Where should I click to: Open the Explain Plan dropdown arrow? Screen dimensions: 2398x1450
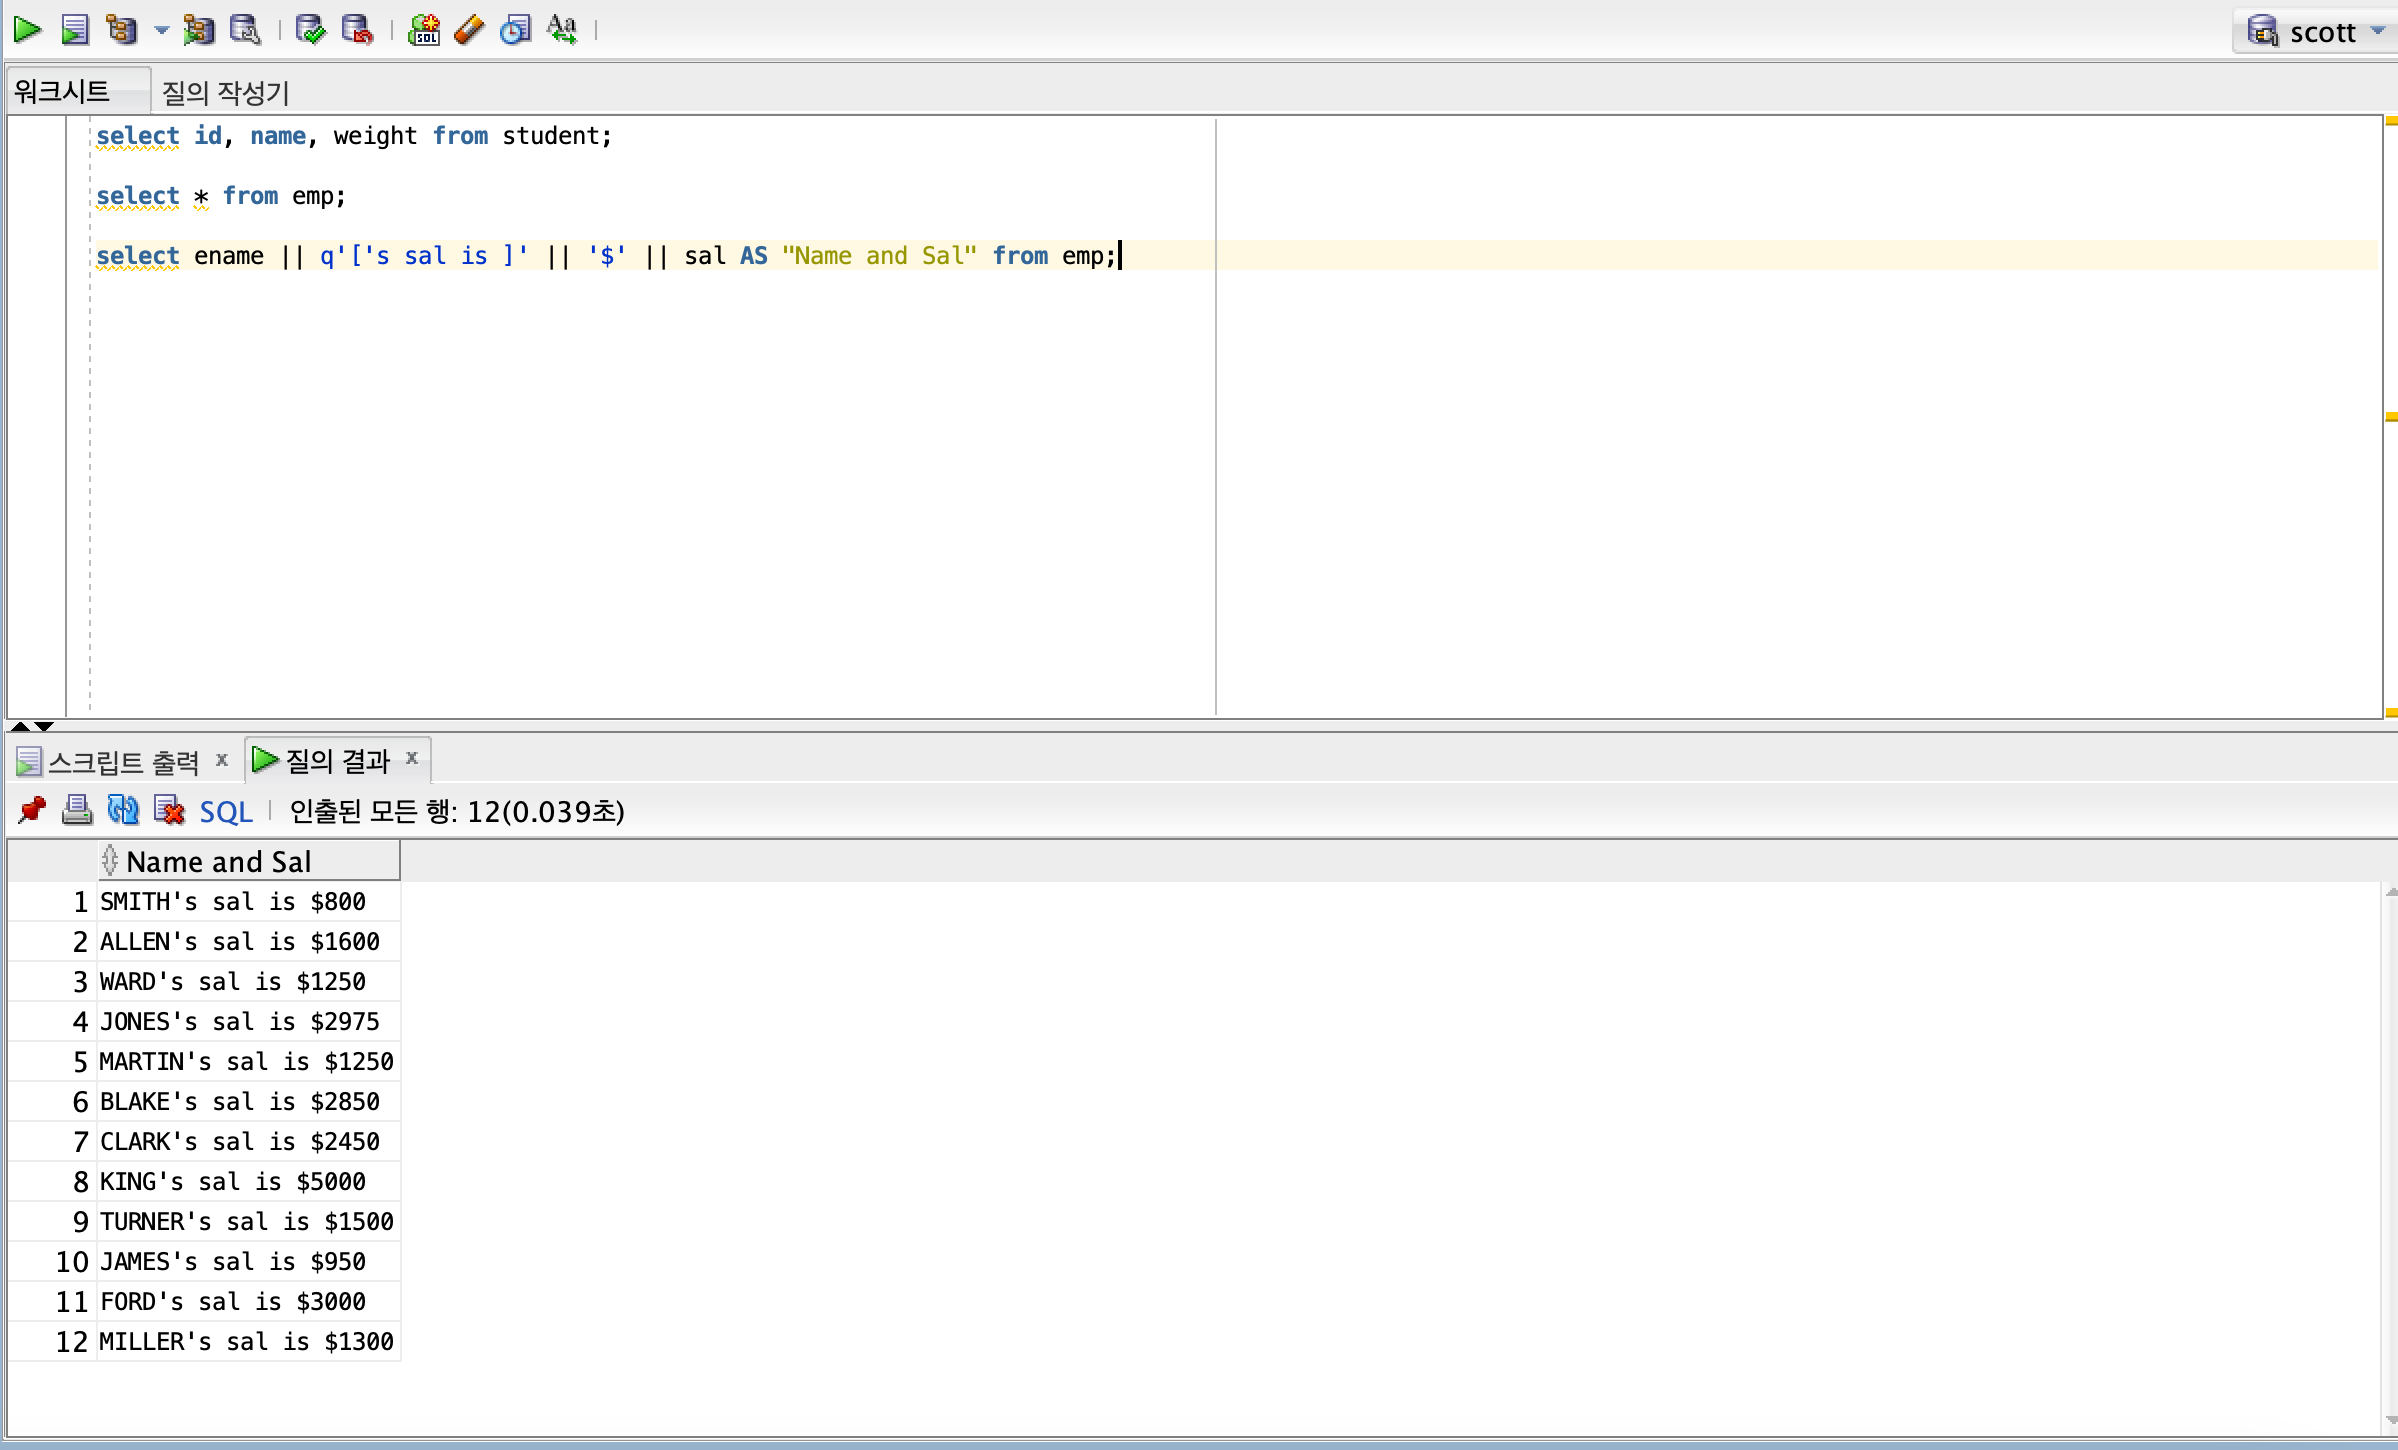click(x=161, y=30)
